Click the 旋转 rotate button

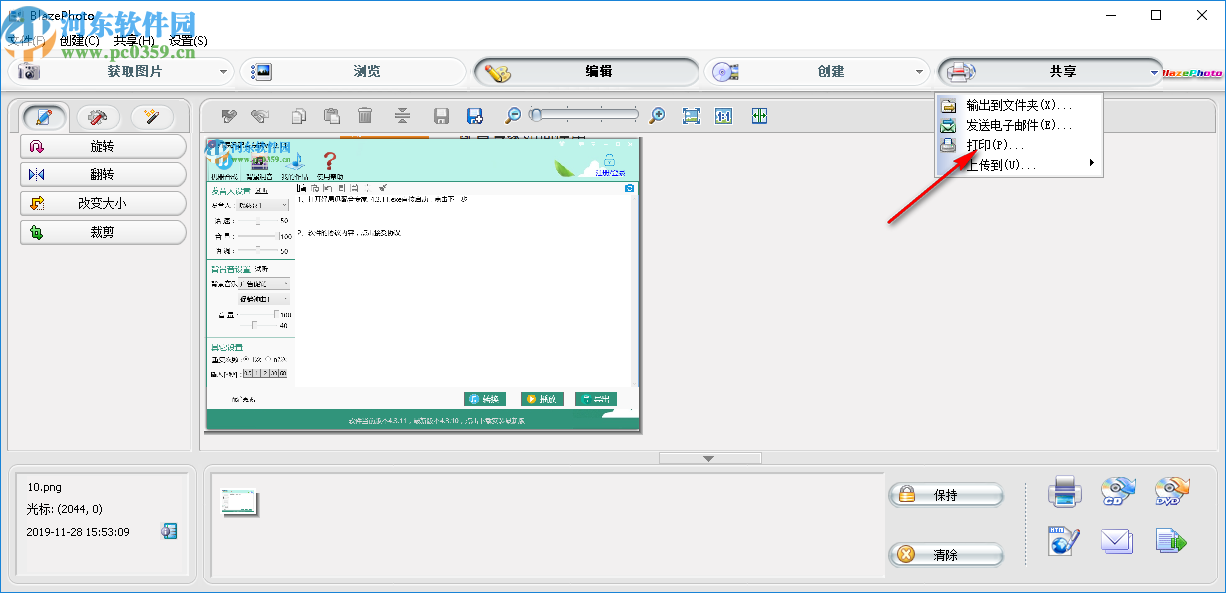(x=103, y=147)
